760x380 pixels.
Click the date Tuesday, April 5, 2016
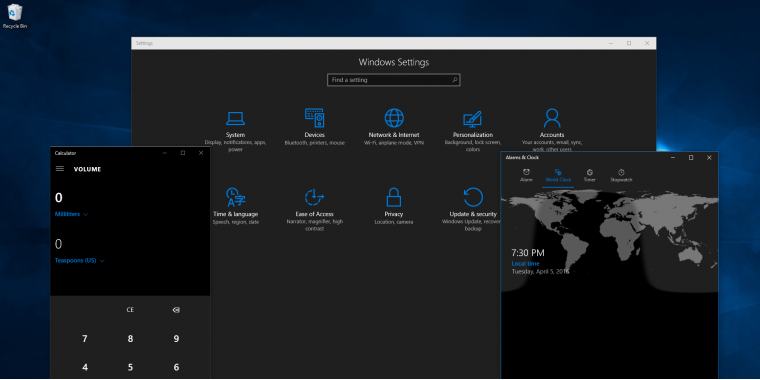[541, 271]
